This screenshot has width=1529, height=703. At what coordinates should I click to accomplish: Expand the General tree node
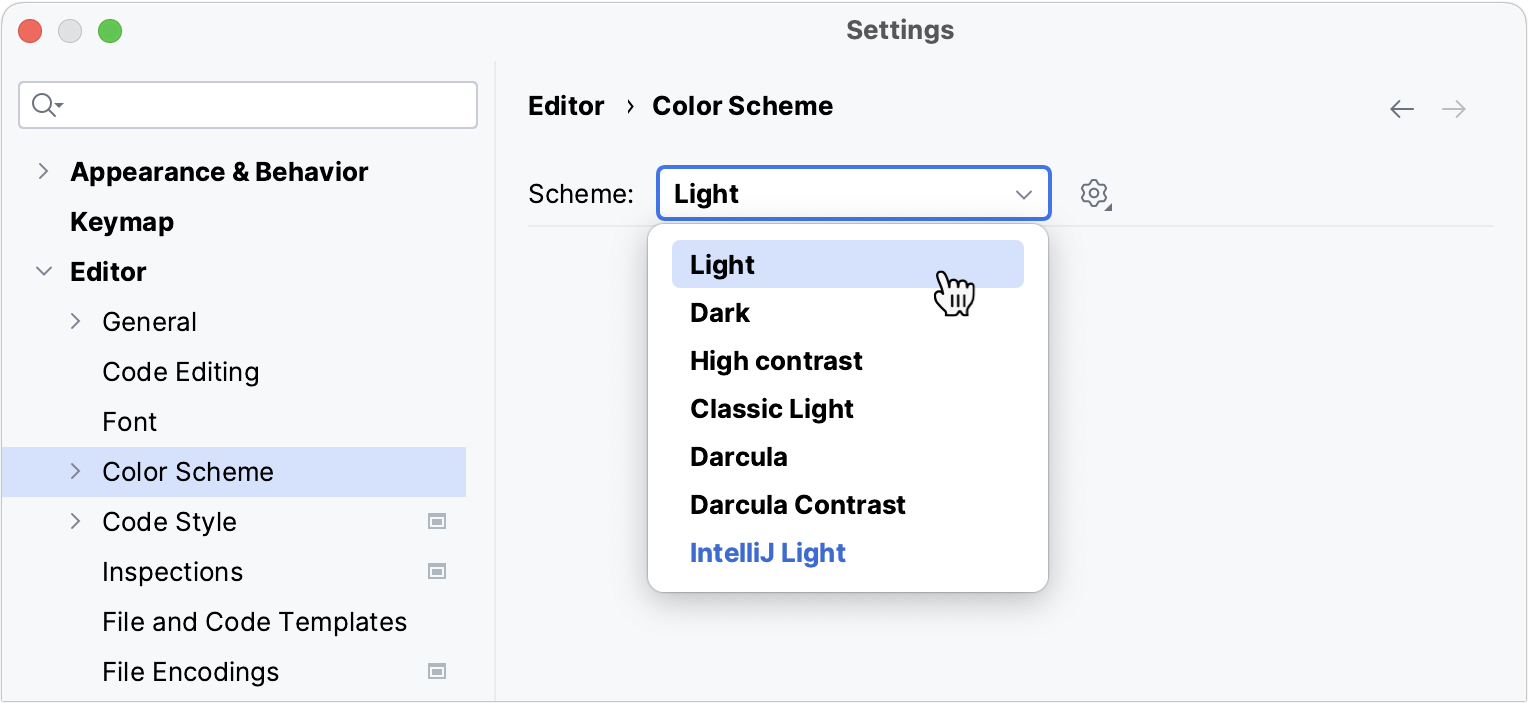point(76,321)
